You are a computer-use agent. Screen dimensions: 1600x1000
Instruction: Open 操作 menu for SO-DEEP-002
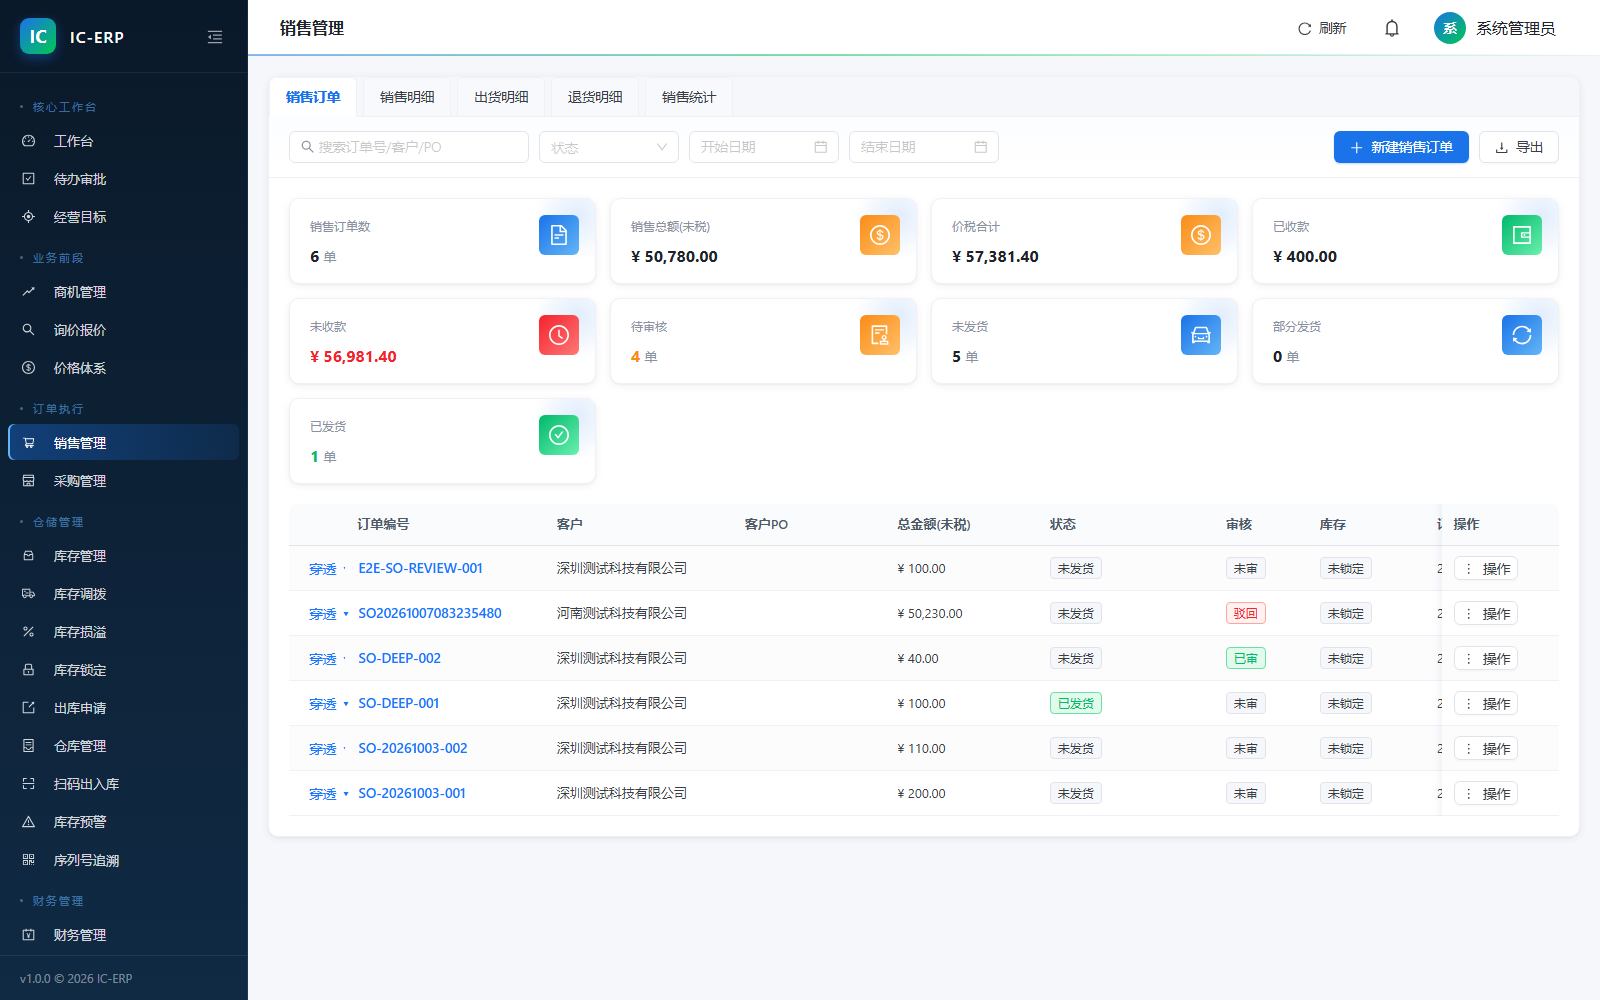[1486, 658]
